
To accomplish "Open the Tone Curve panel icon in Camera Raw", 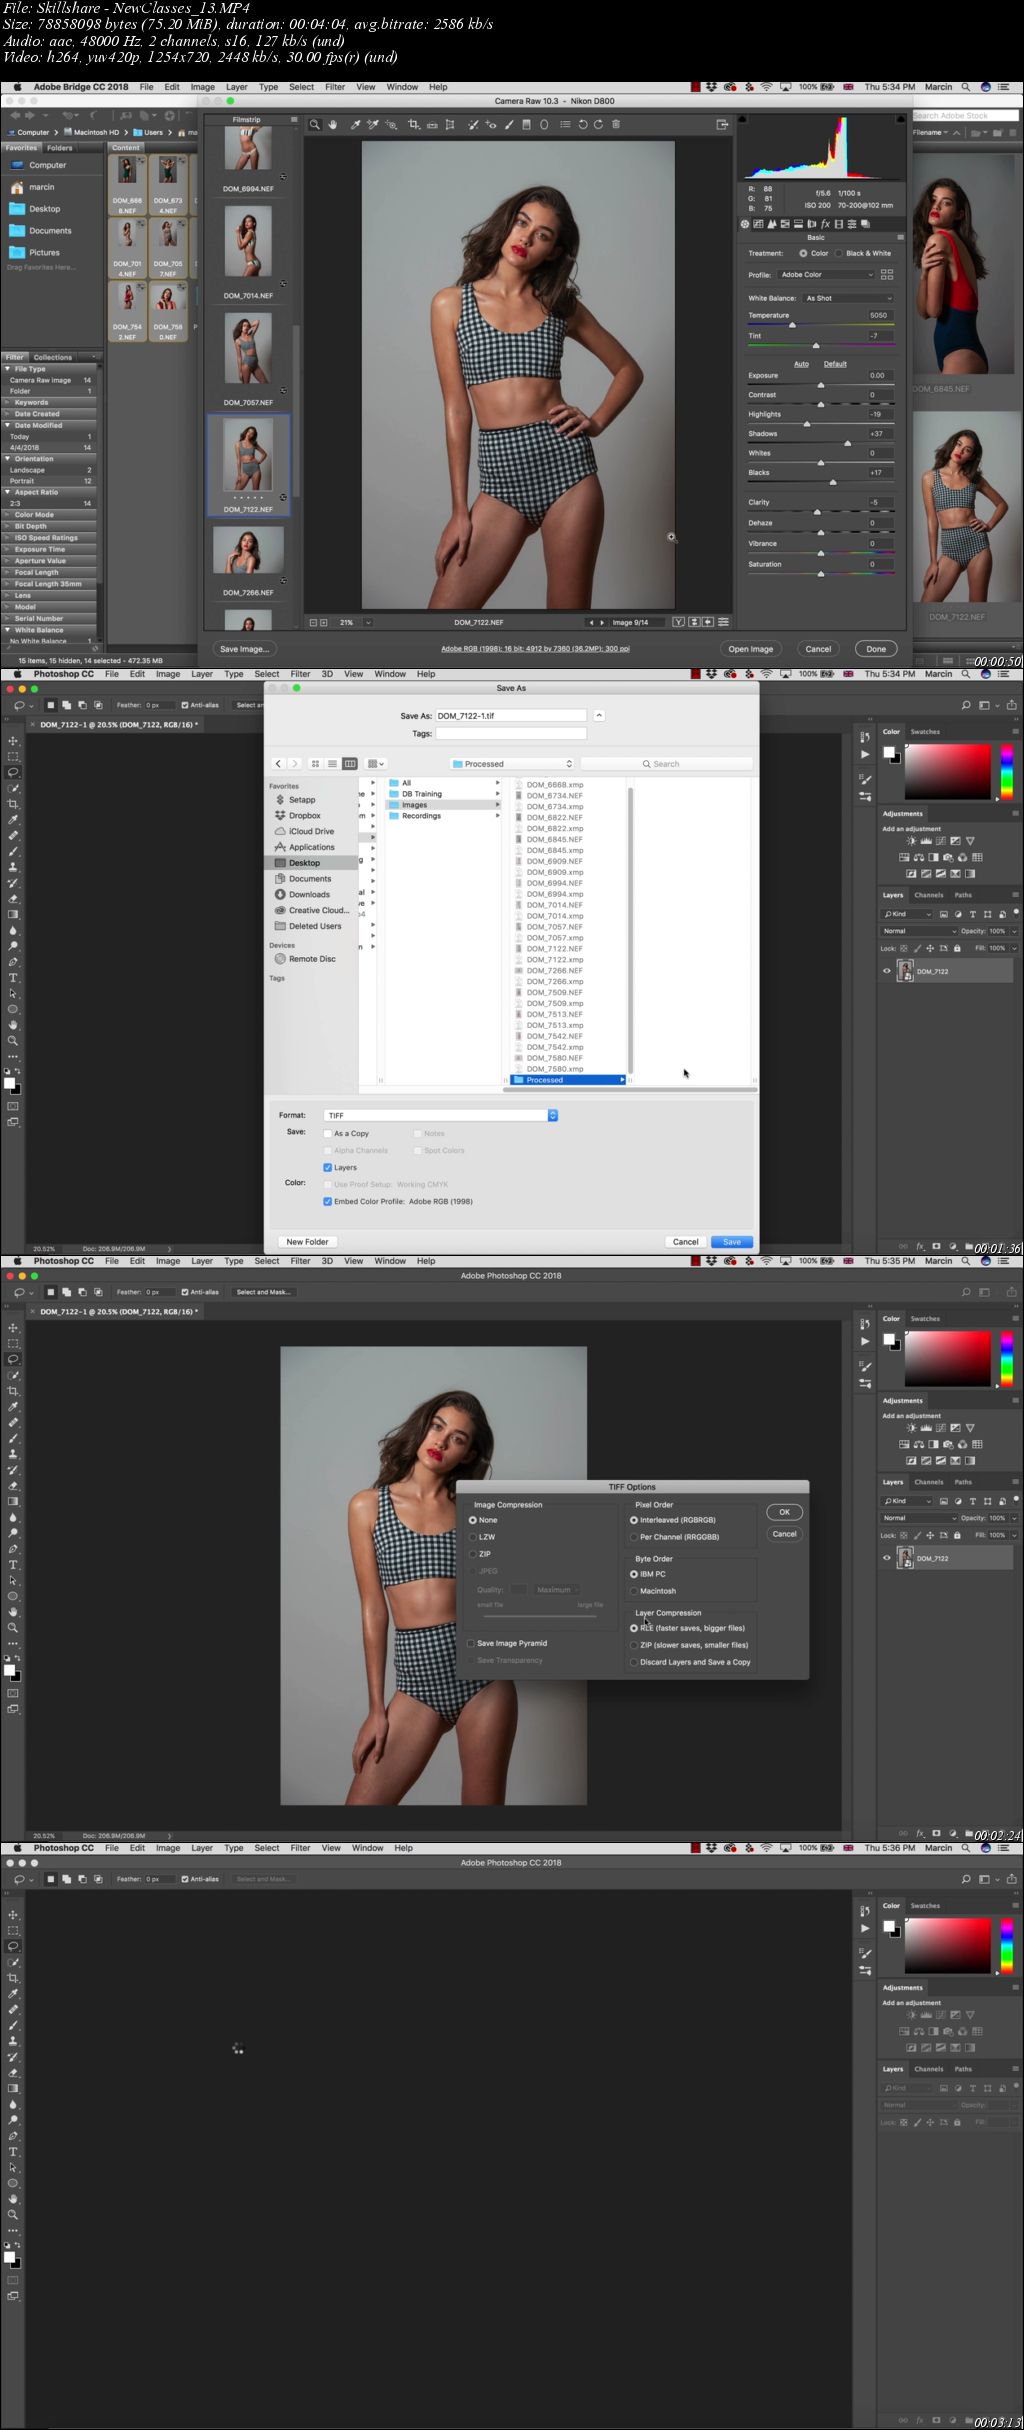I will tap(758, 224).
